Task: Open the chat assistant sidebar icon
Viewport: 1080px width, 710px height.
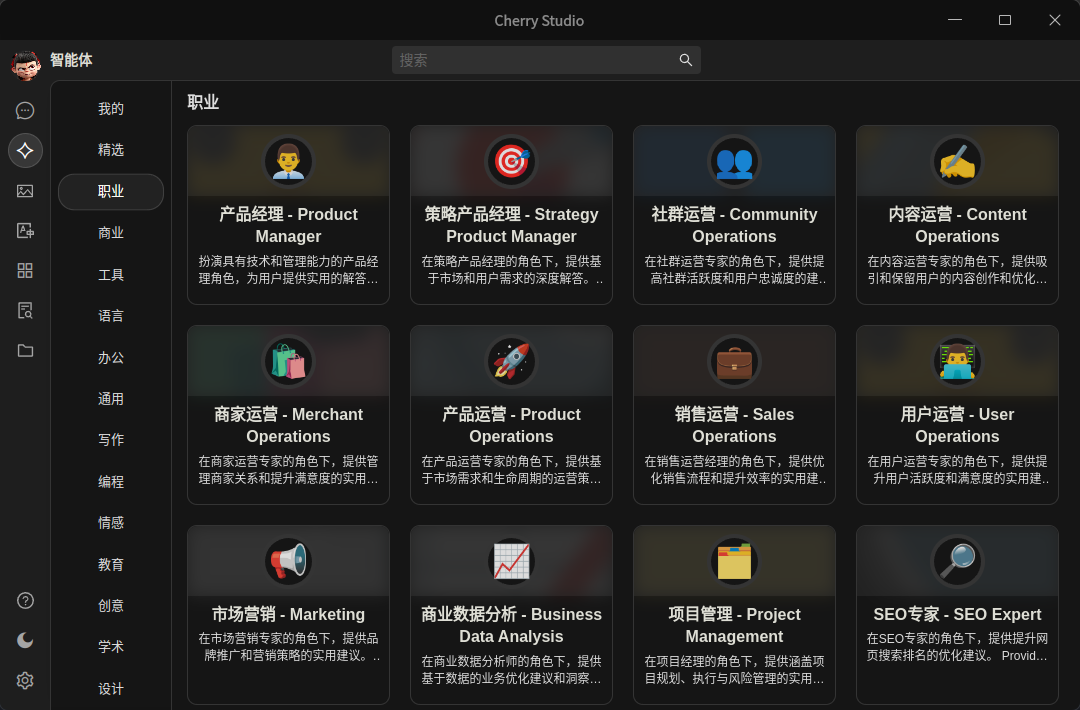Action: [25, 111]
